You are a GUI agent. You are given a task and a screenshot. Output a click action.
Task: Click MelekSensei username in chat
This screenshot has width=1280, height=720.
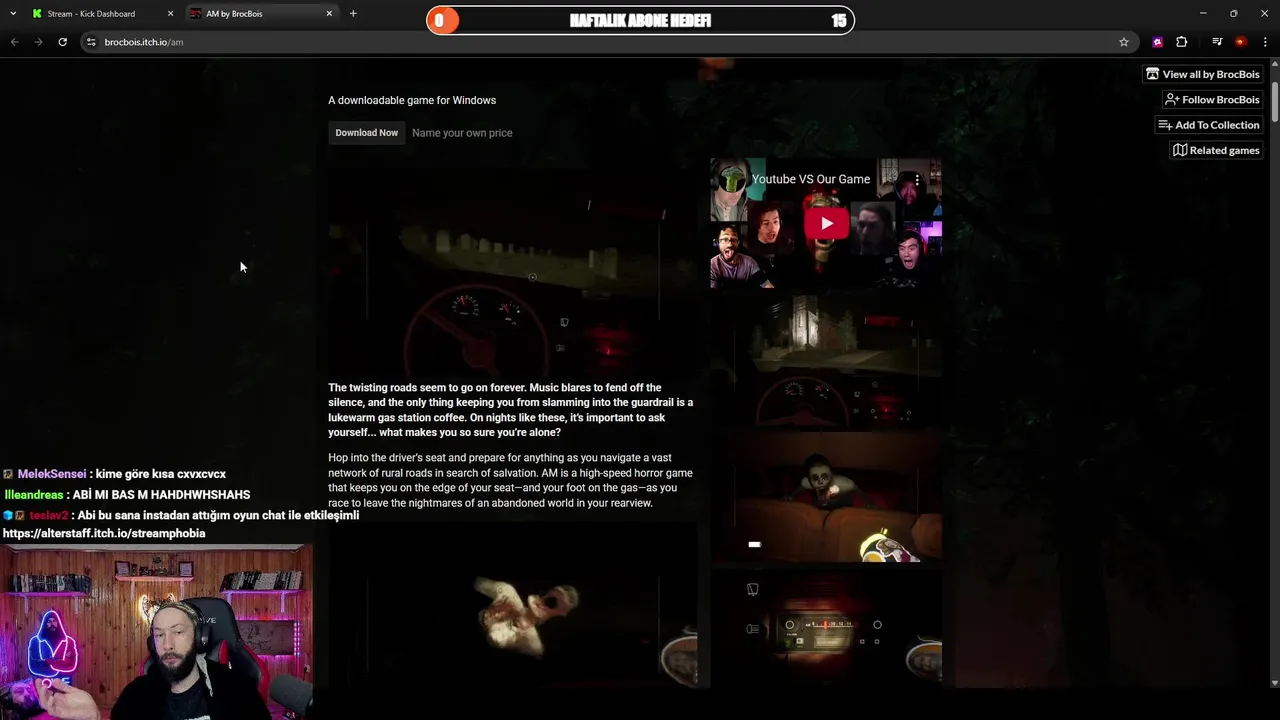52,474
